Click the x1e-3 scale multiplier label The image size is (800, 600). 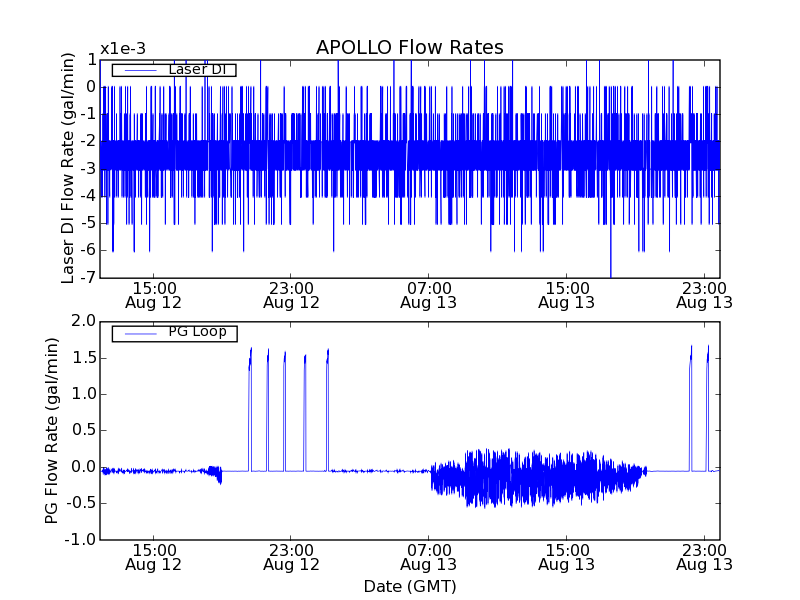pos(122,49)
